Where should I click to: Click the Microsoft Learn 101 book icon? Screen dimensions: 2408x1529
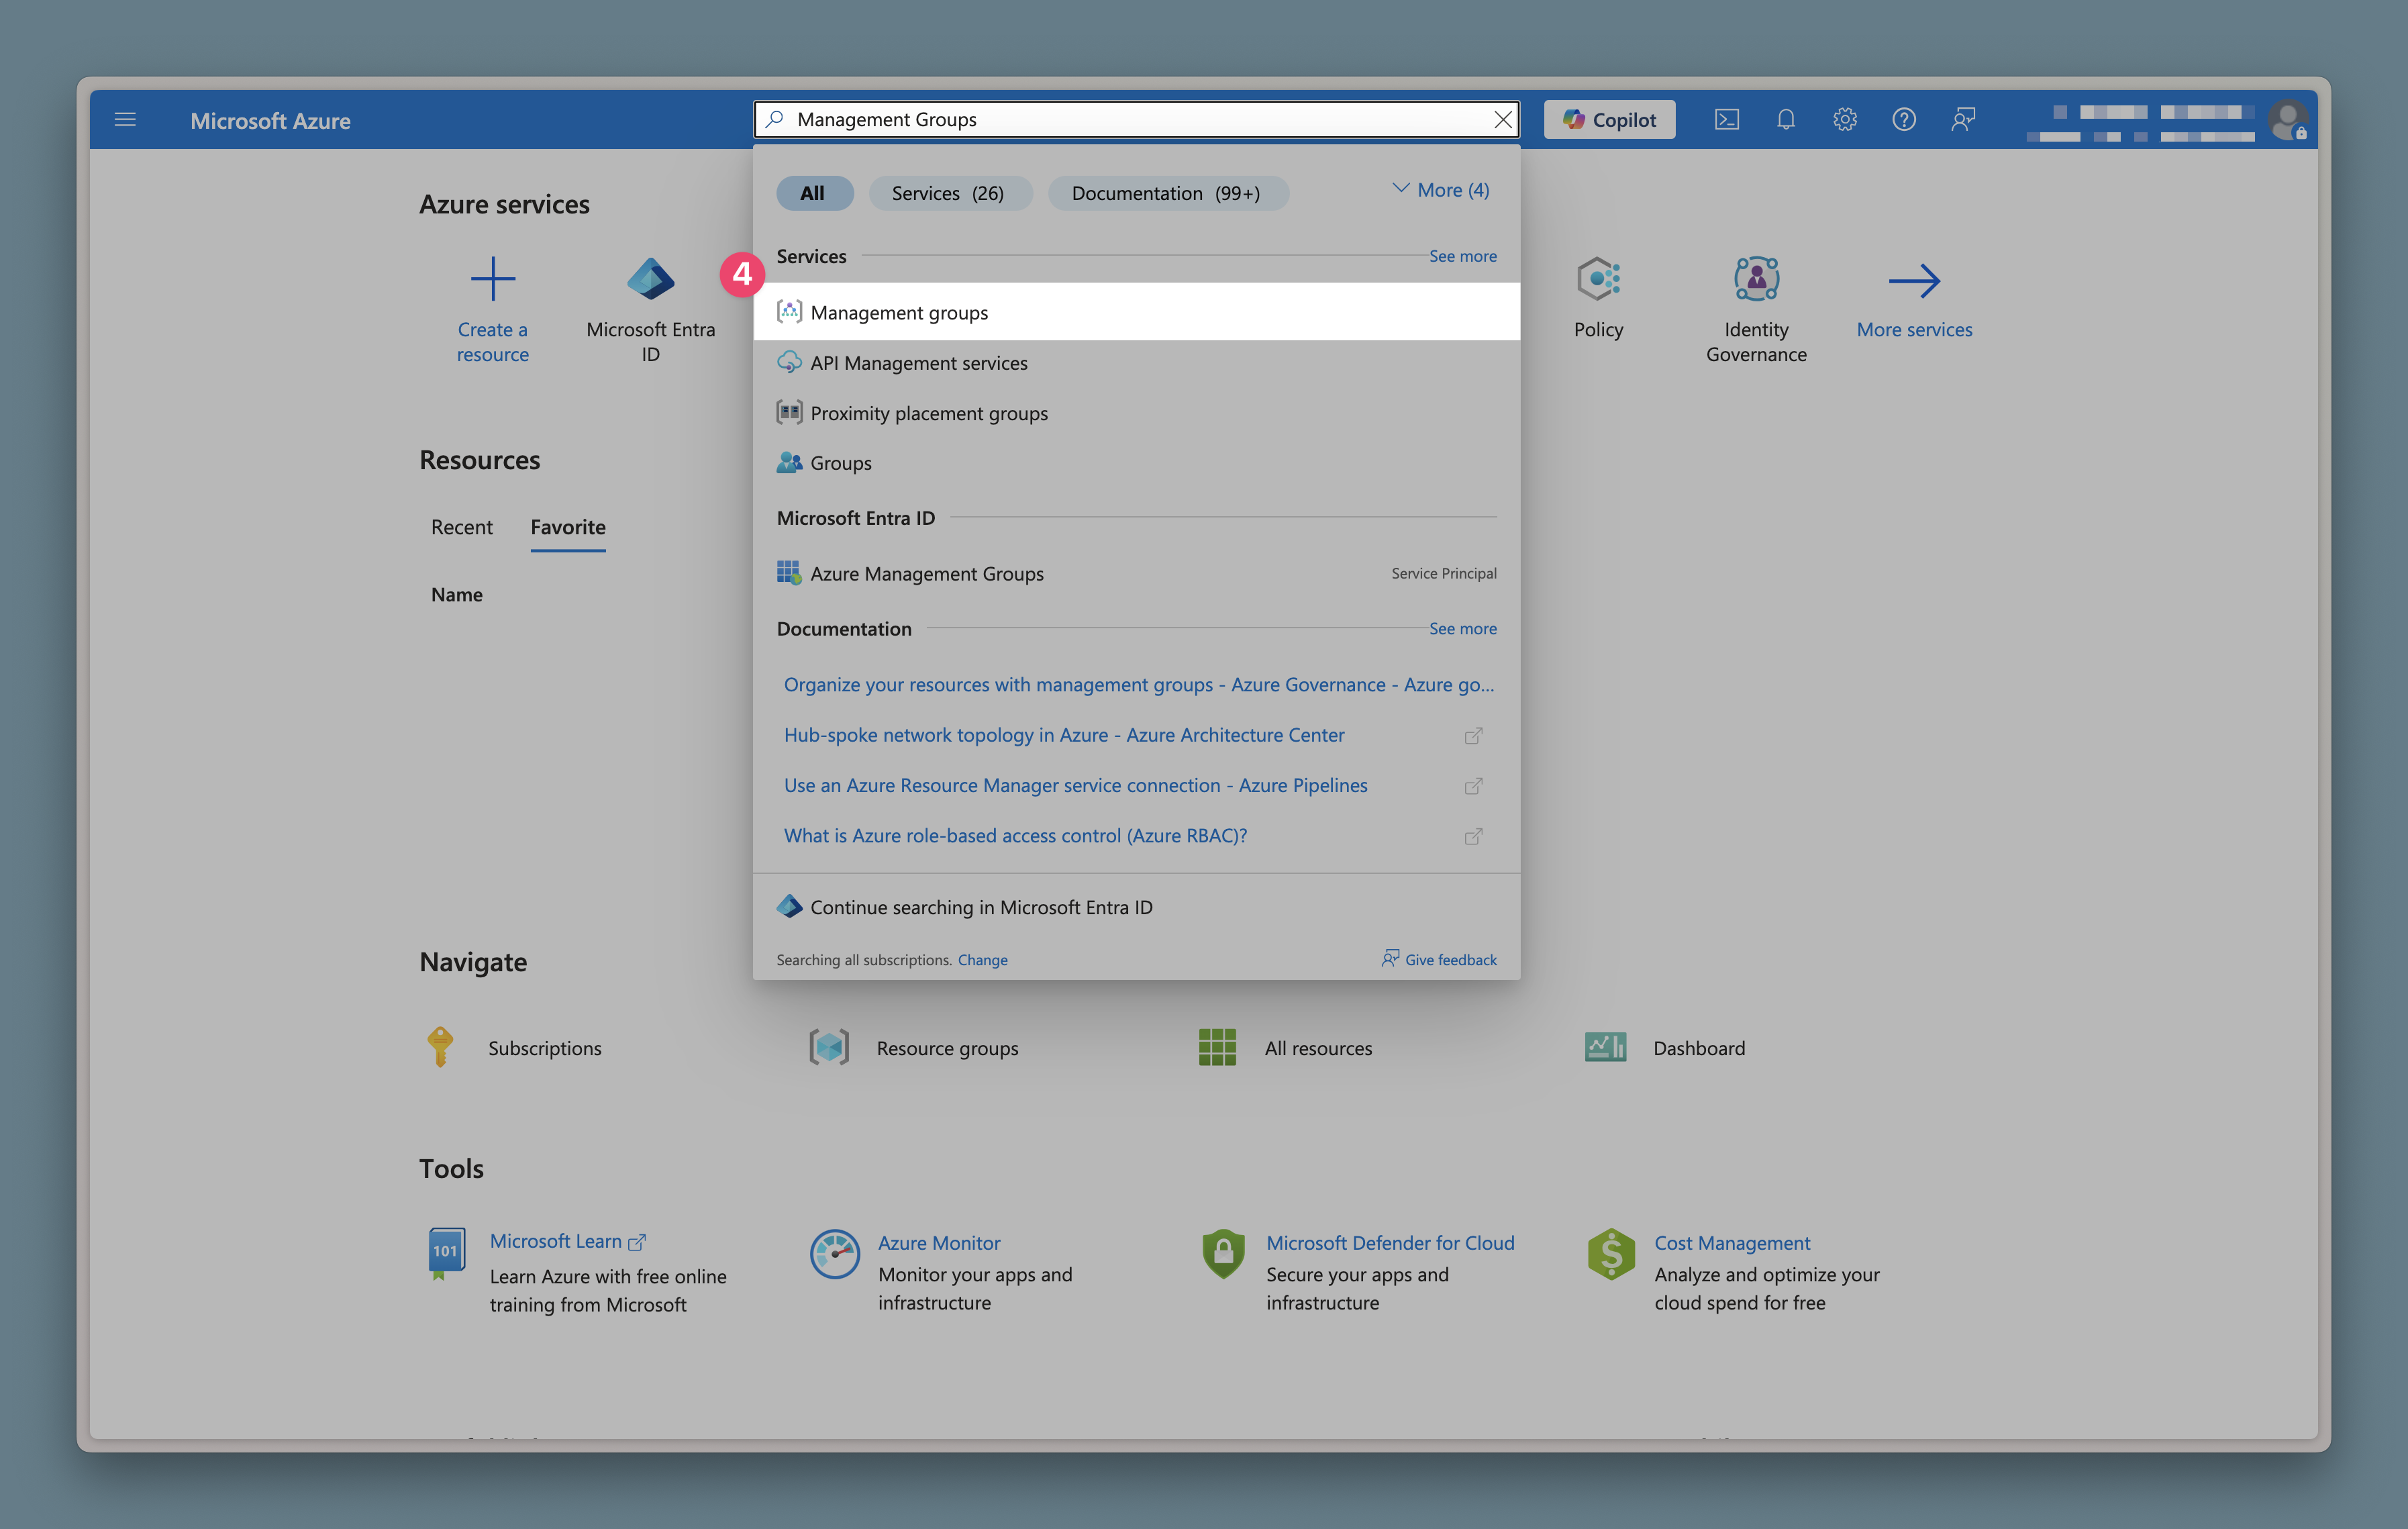point(446,1254)
